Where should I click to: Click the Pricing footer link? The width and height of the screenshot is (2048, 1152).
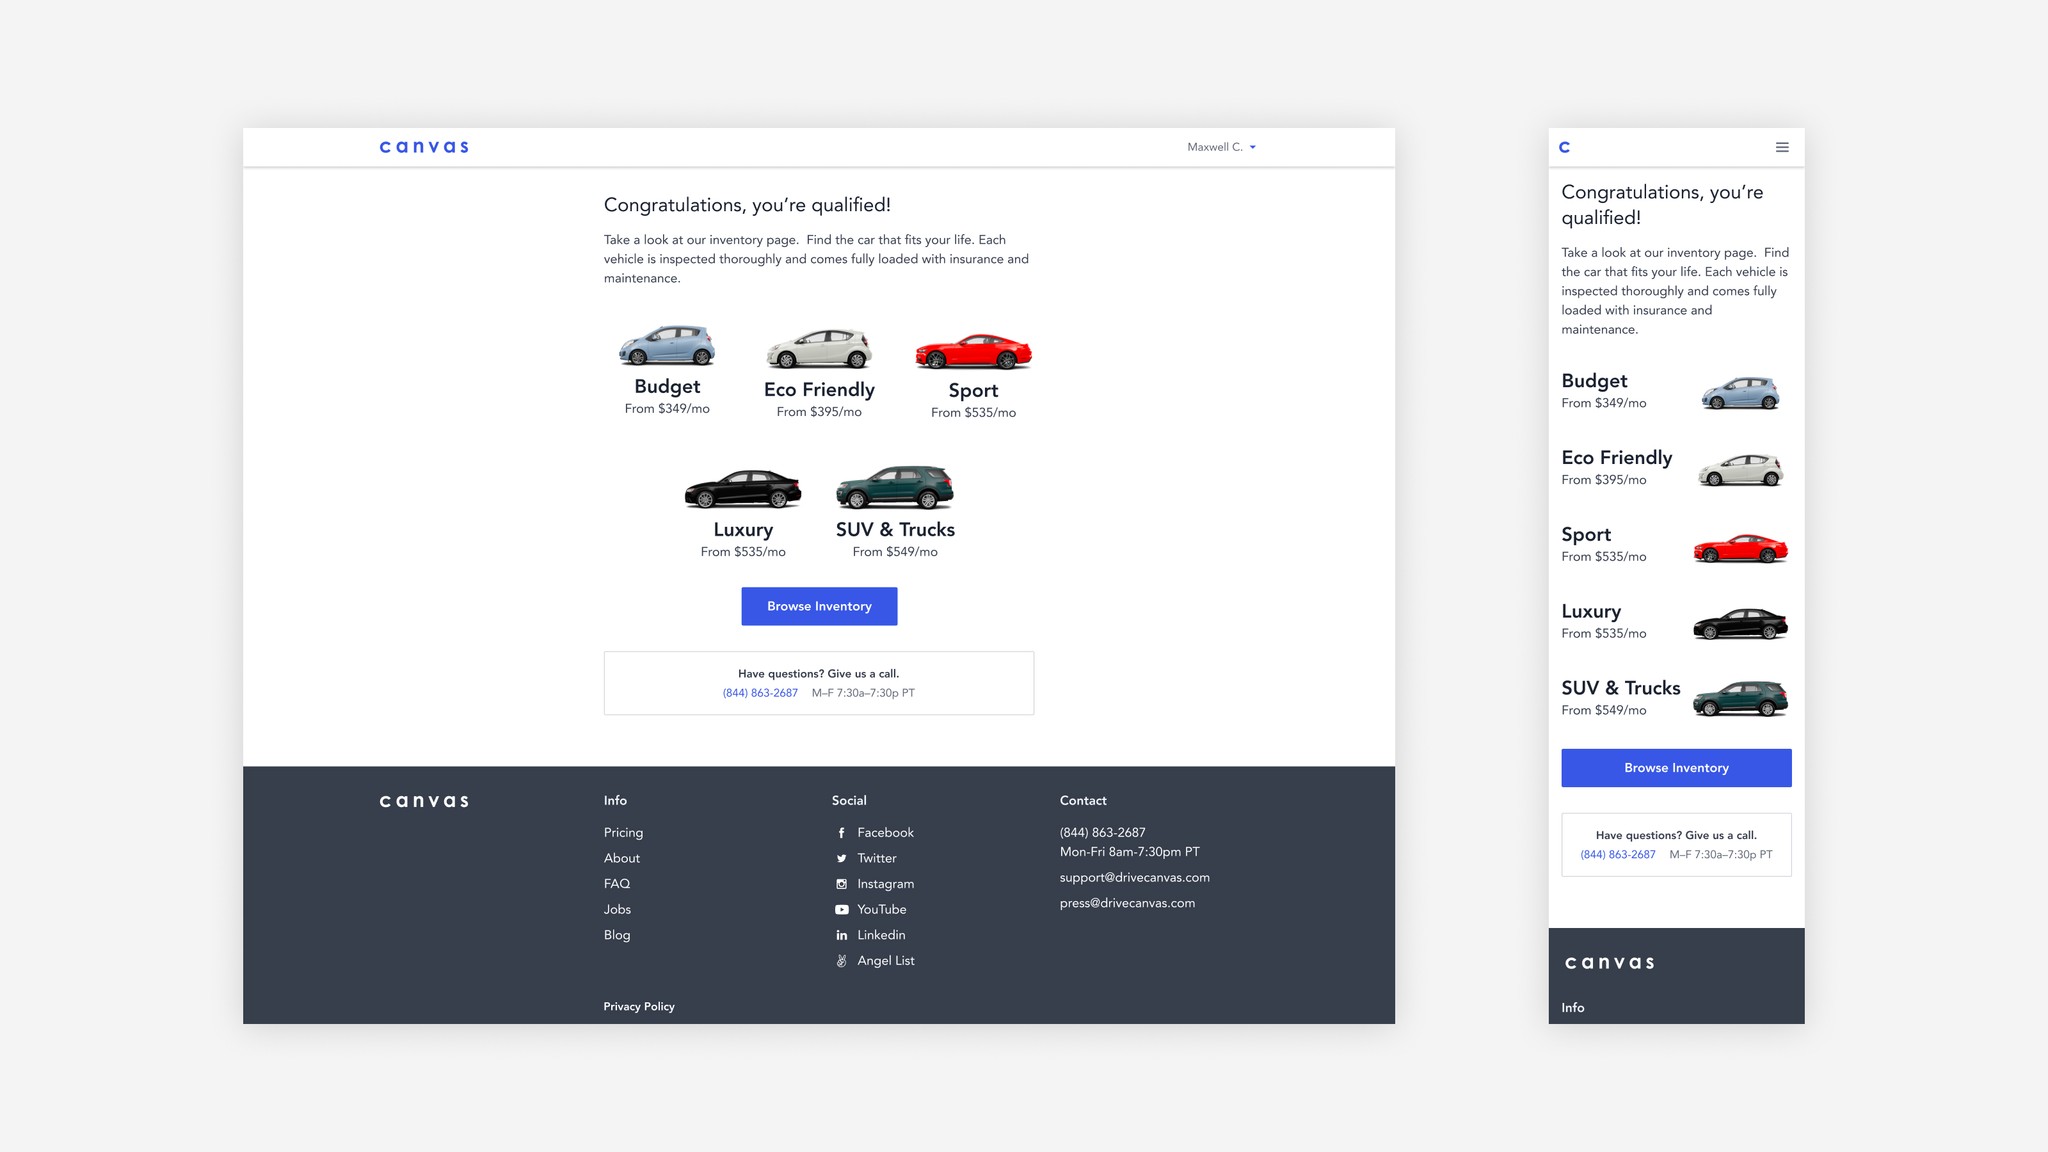(623, 831)
